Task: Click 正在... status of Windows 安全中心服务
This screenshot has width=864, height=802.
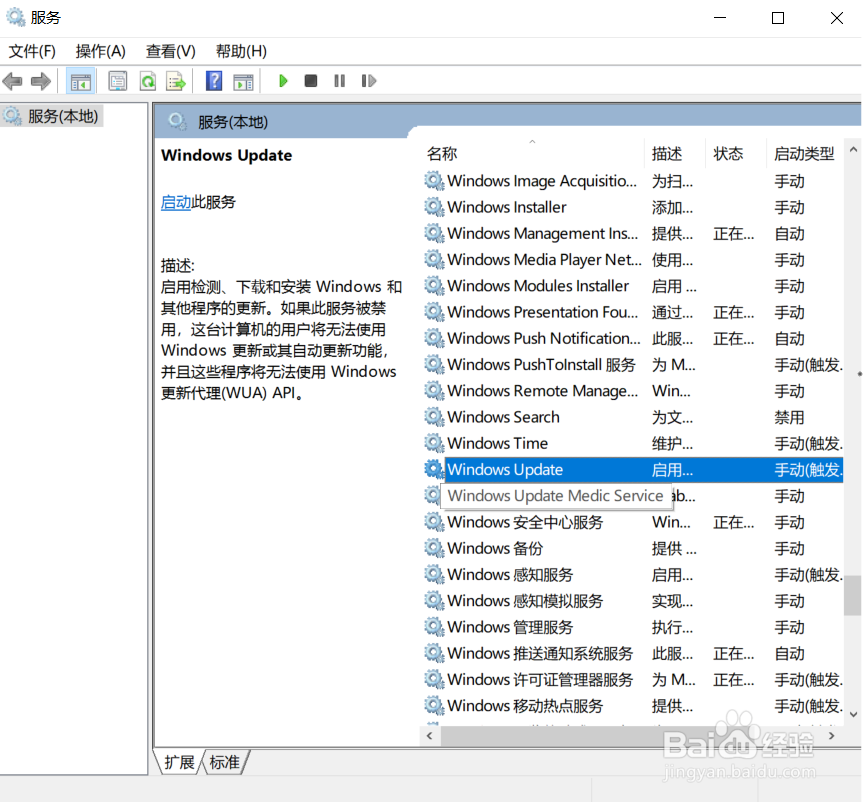Action: [x=733, y=522]
